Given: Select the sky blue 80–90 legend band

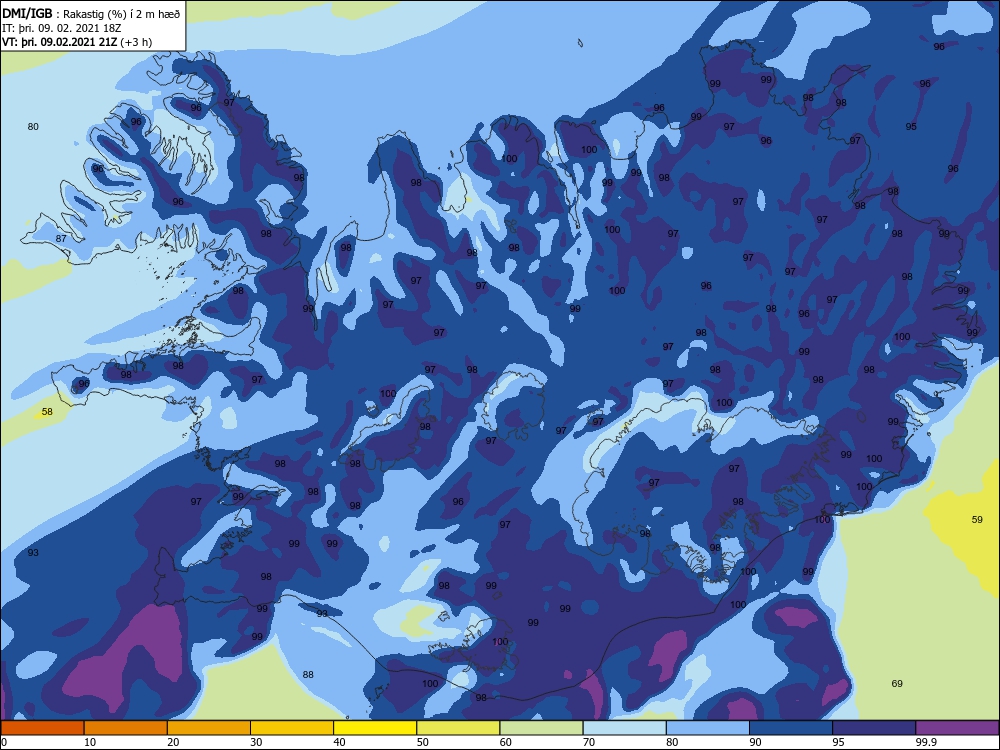Looking at the screenshot, I should 708,728.
